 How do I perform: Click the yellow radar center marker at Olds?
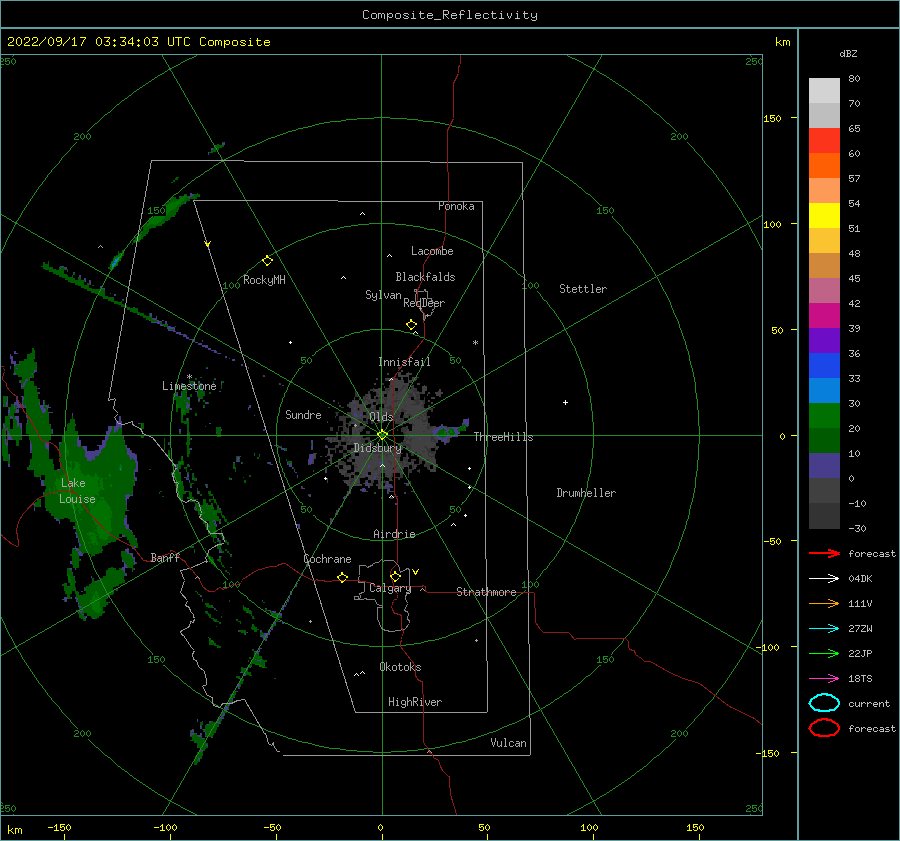pyautogui.click(x=382, y=435)
